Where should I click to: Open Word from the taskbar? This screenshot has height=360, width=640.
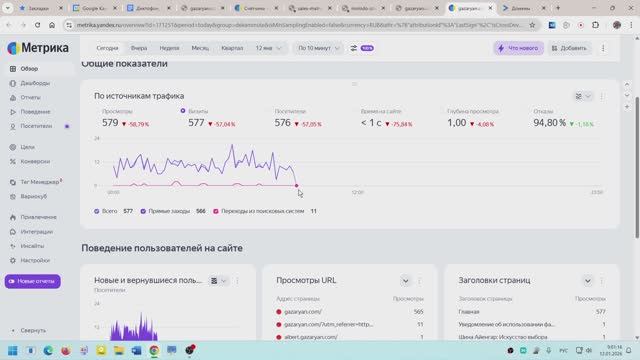pyautogui.click(x=136, y=351)
